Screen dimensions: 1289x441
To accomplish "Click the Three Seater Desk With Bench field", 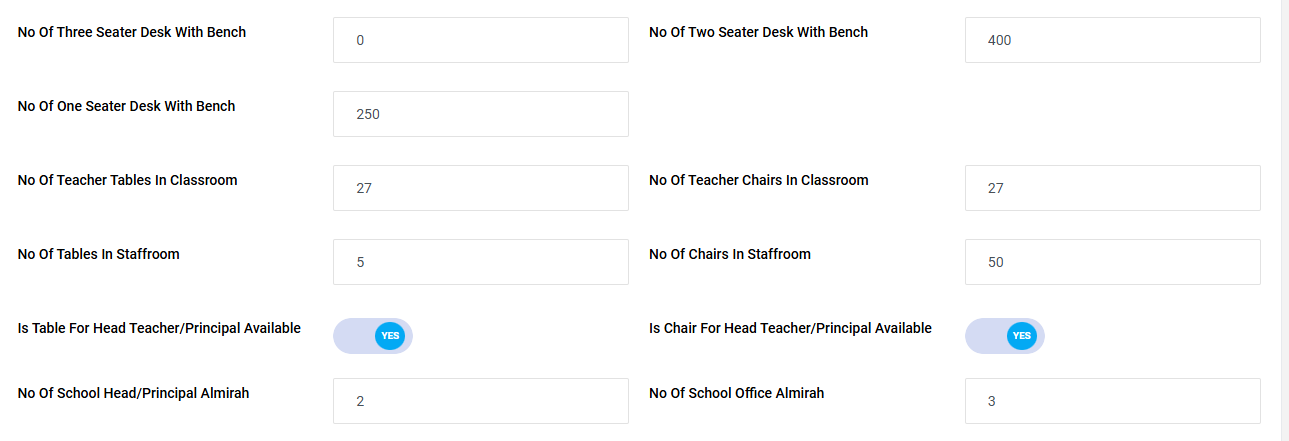I will coord(480,40).
